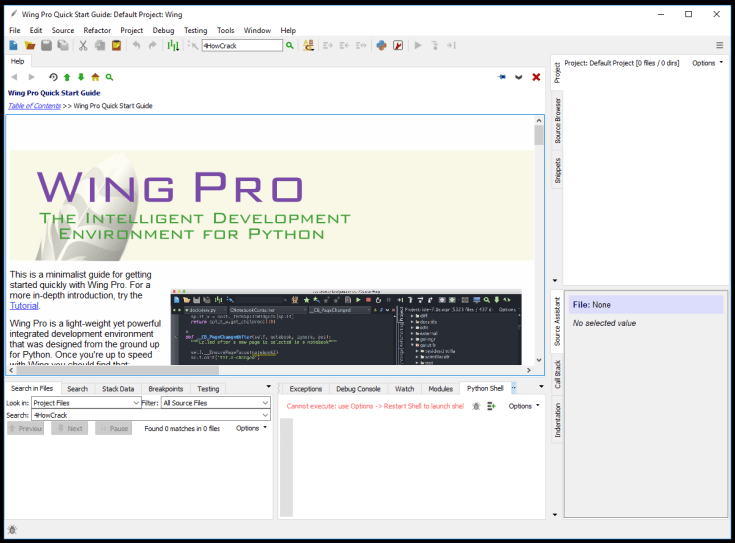Viewport: 735px width, 543px height.
Task: Click the Undo arrow icon
Action: click(136, 45)
